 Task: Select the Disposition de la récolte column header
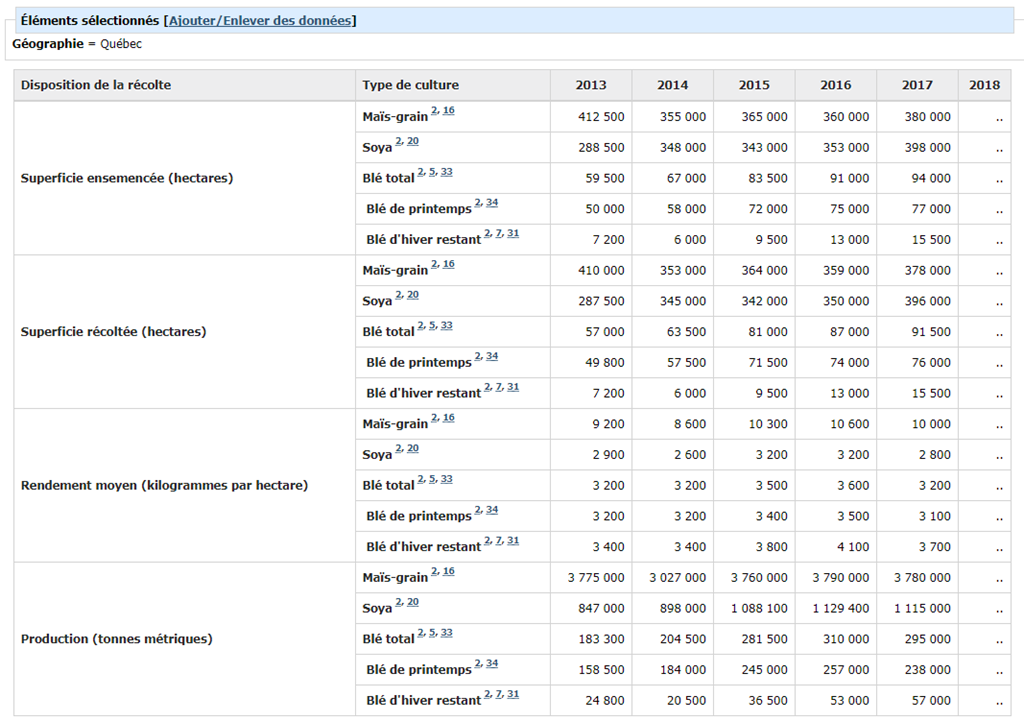(x=96, y=85)
